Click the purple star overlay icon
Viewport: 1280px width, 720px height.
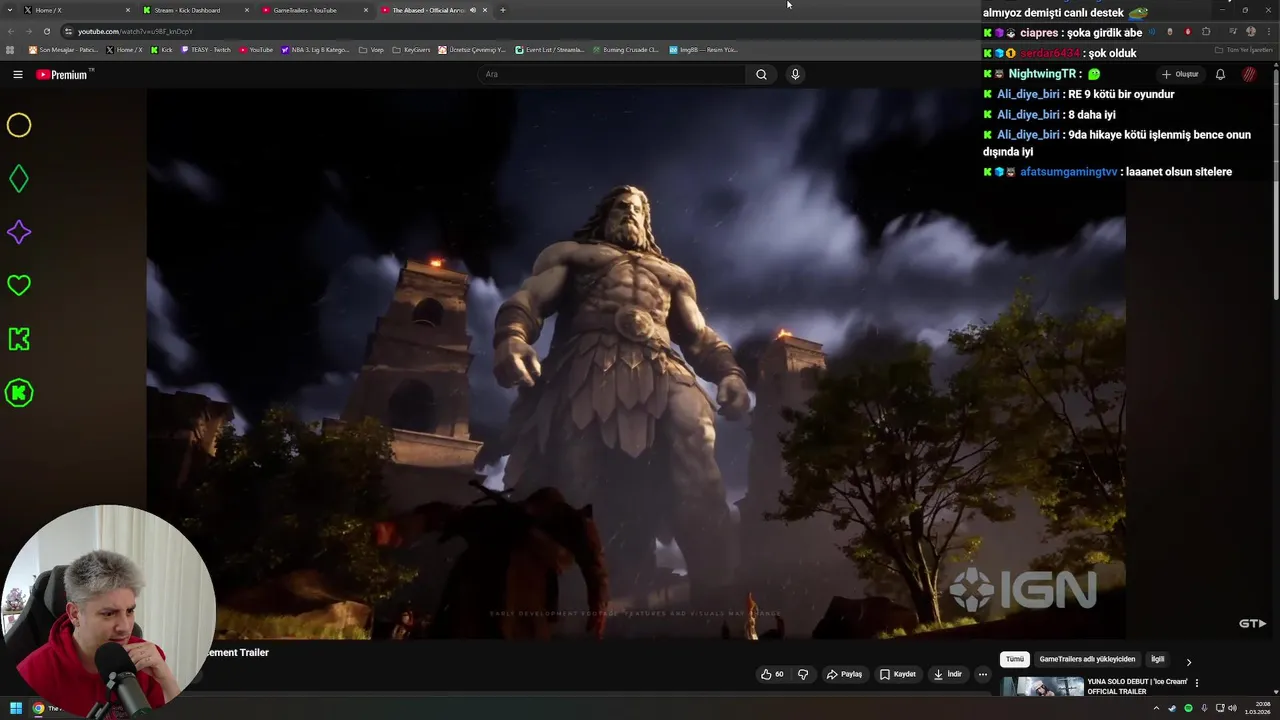tap(19, 232)
